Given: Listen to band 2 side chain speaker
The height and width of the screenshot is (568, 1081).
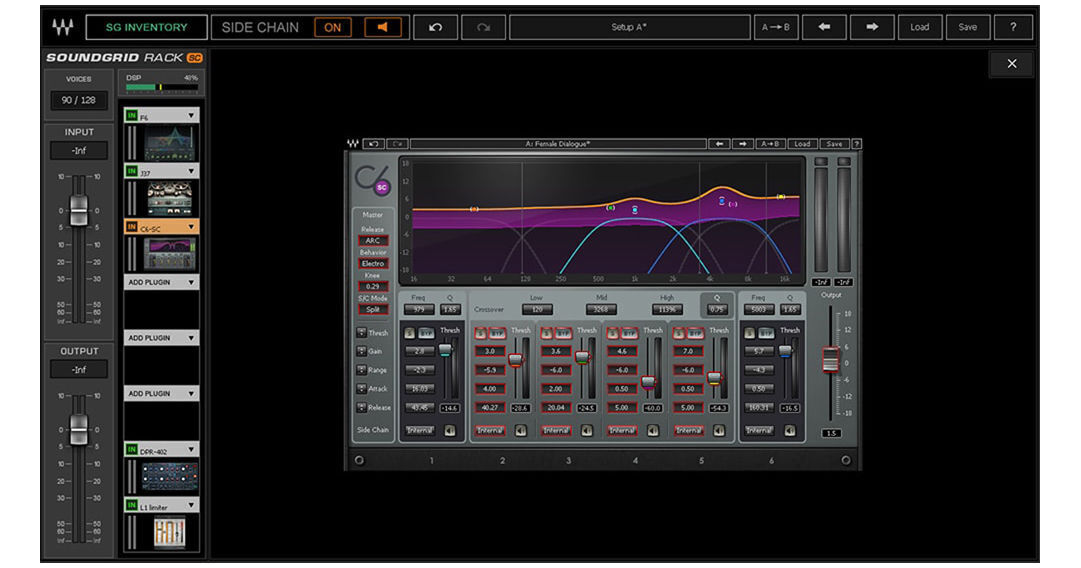Looking at the screenshot, I should click(x=521, y=431).
